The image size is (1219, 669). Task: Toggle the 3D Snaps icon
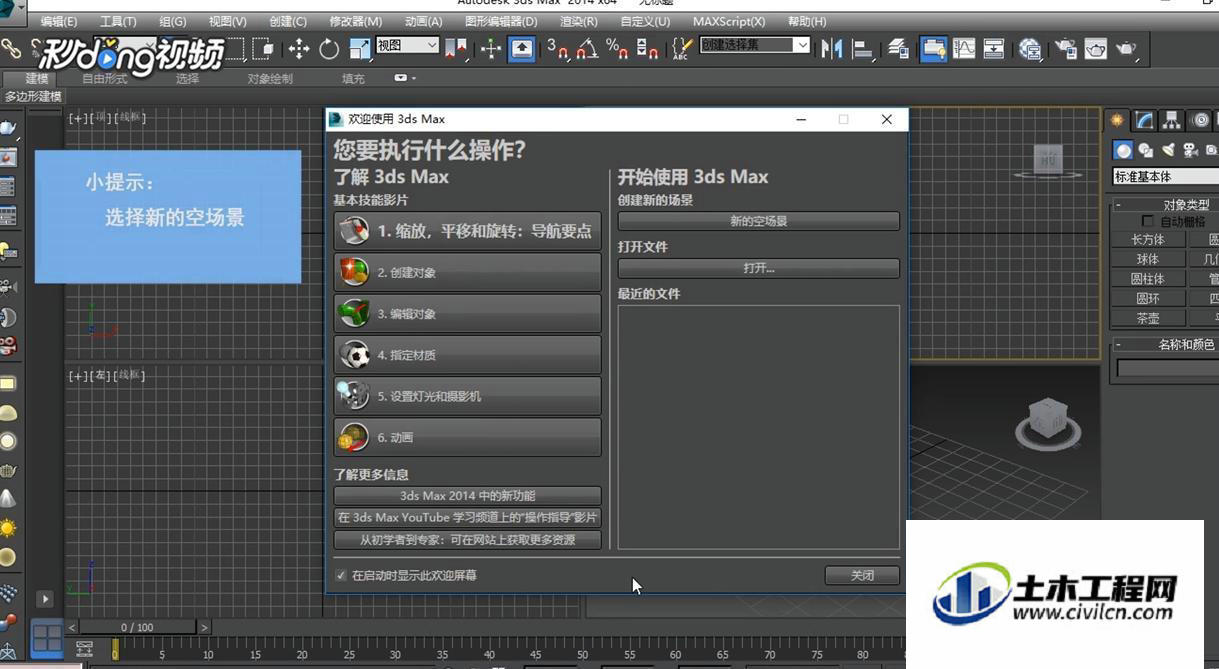tap(557, 48)
